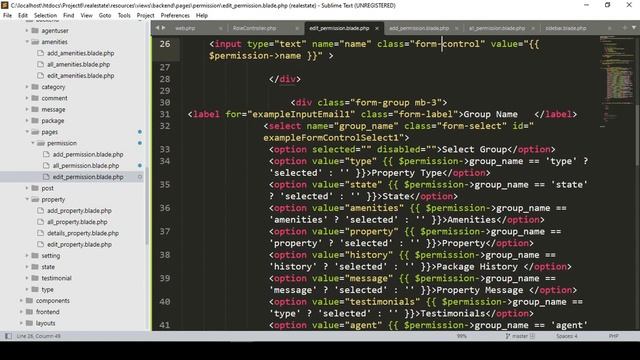Image resolution: width=640 pixels, height=360 pixels.
Task: Click the git branch icon beside master
Action: pyautogui.click(x=508, y=336)
